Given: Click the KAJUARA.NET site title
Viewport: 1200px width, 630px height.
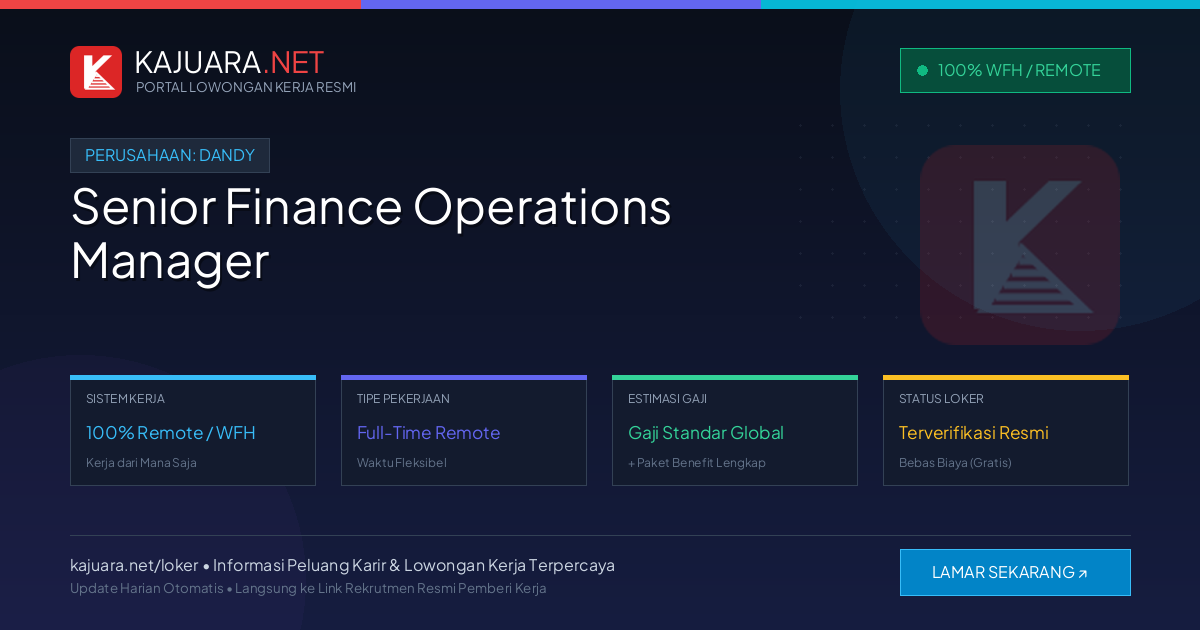Looking at the screenshot, I should pos(229,62).
